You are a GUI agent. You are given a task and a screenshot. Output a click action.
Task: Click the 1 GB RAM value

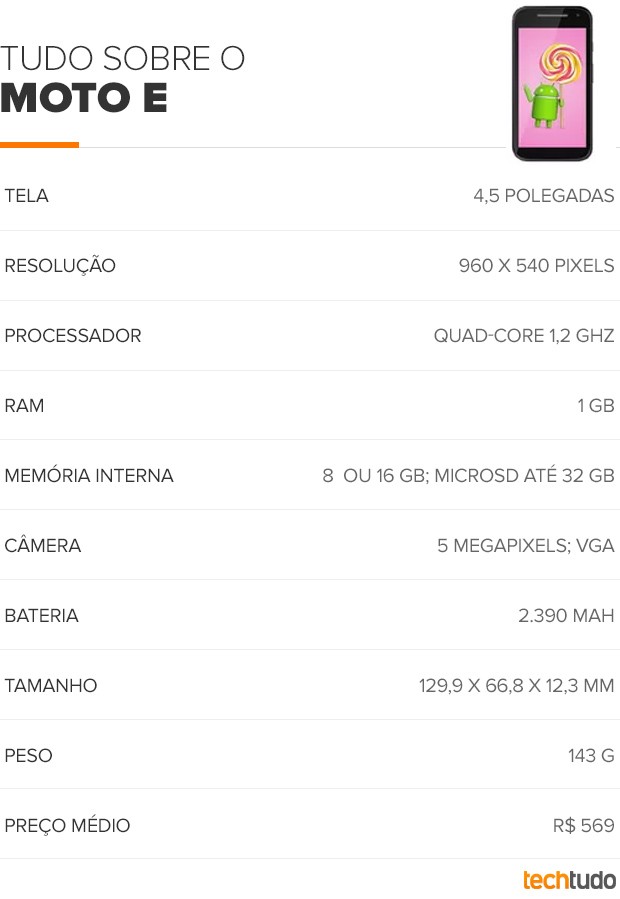tap(596, 406)
